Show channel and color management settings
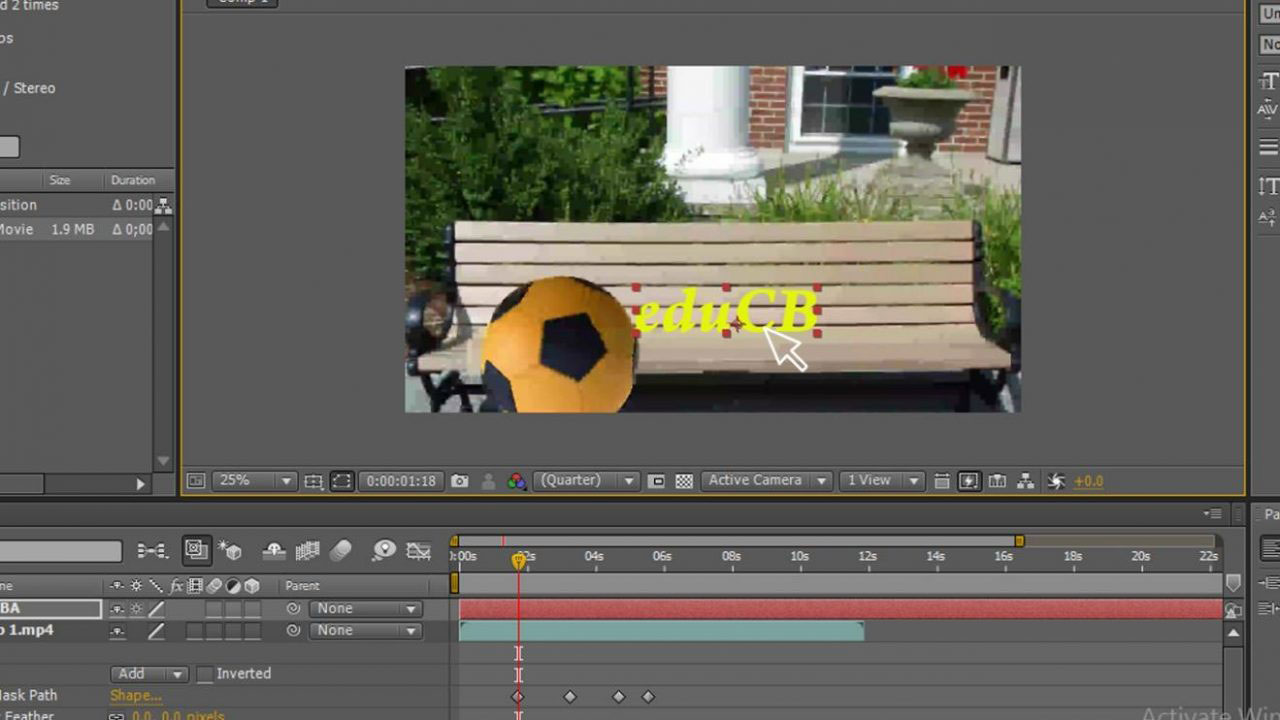1280x720 pixels. click(x=516, y=481)
